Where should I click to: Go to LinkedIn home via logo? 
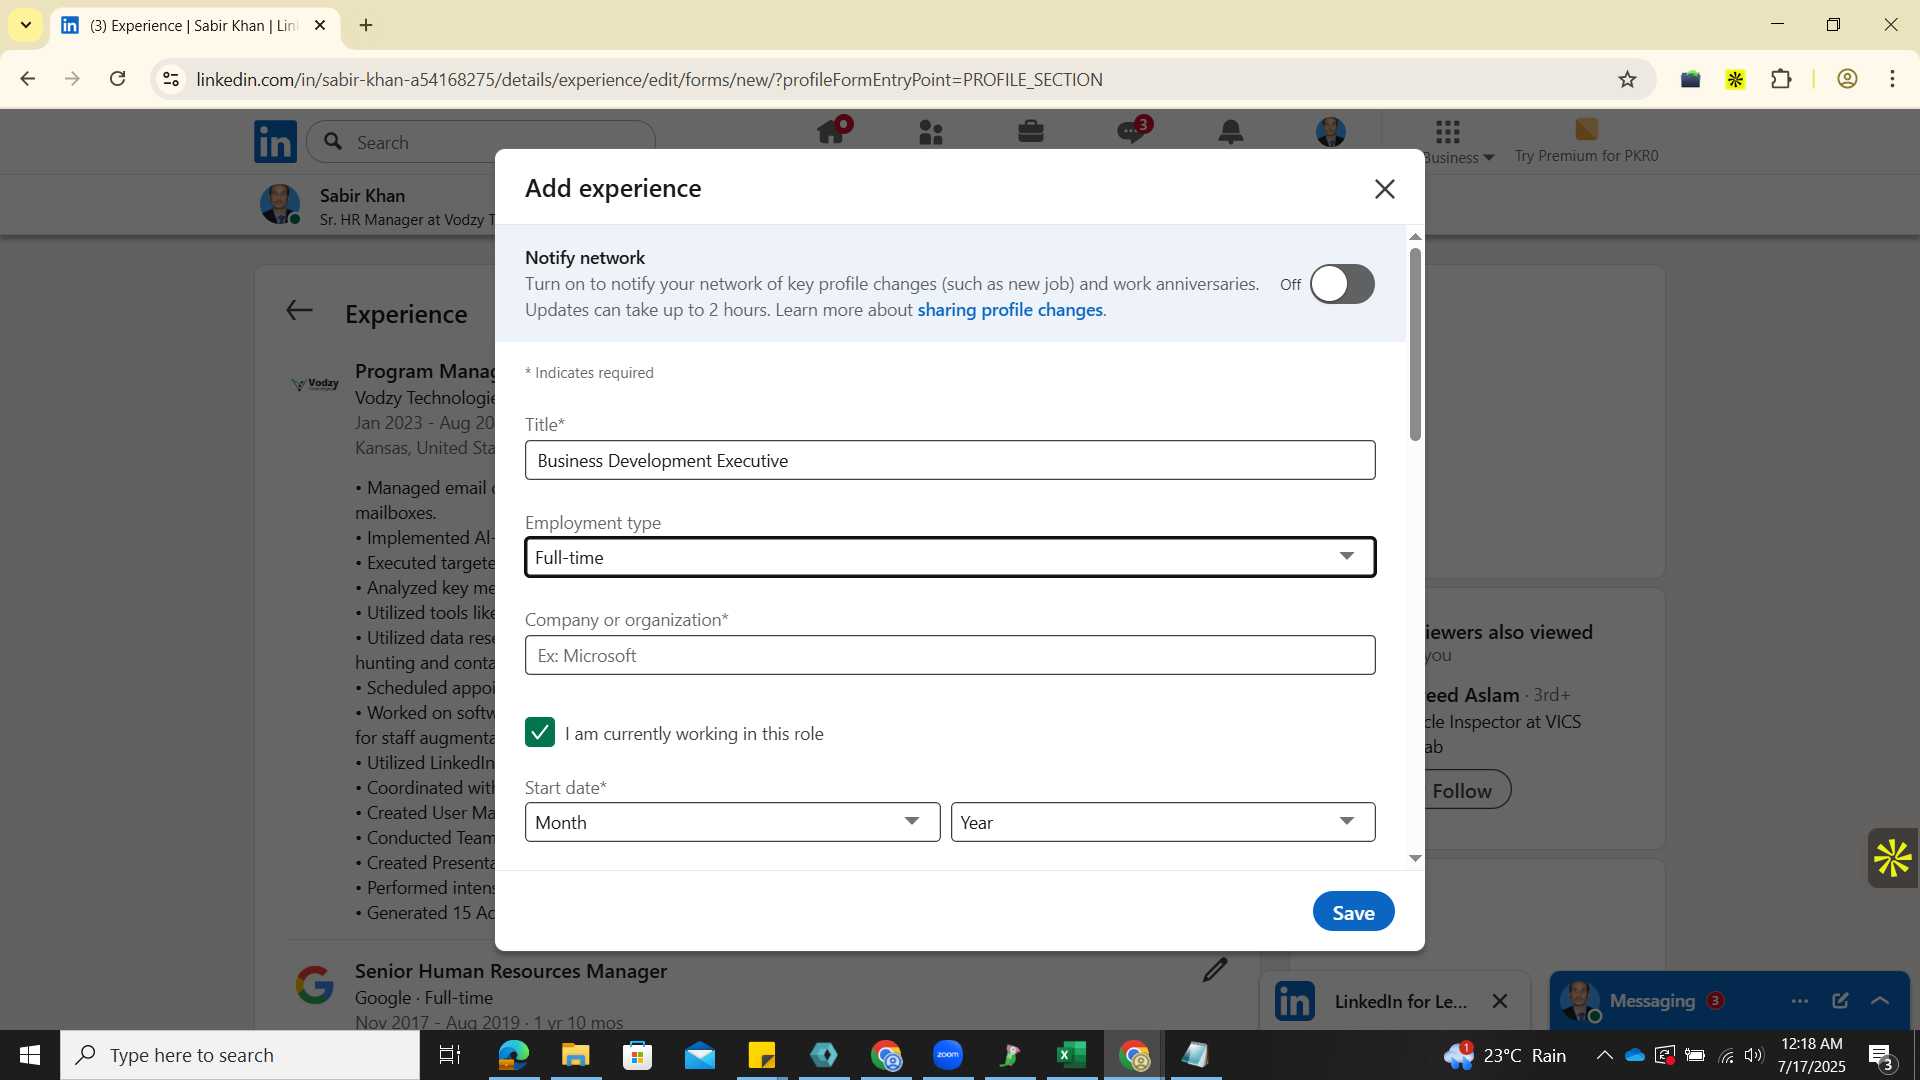click(x=275, y=142)
